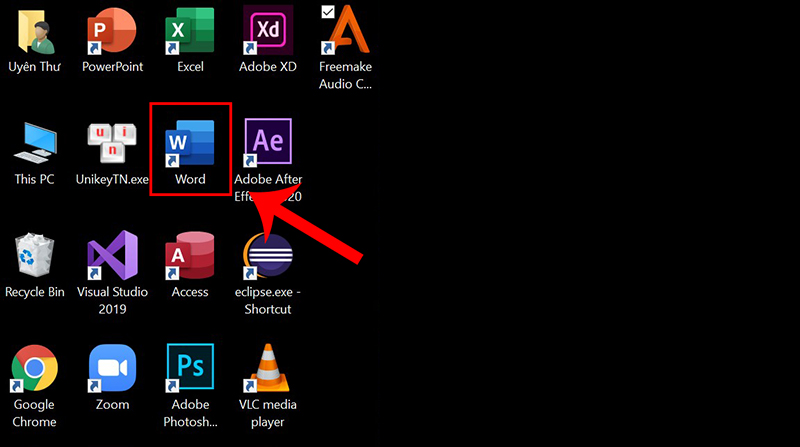Viewport: 800px width, 447px height.
Task: Open the Uyên Thư user folder icon
Action: pyautogui.click(x=35, y=32)
